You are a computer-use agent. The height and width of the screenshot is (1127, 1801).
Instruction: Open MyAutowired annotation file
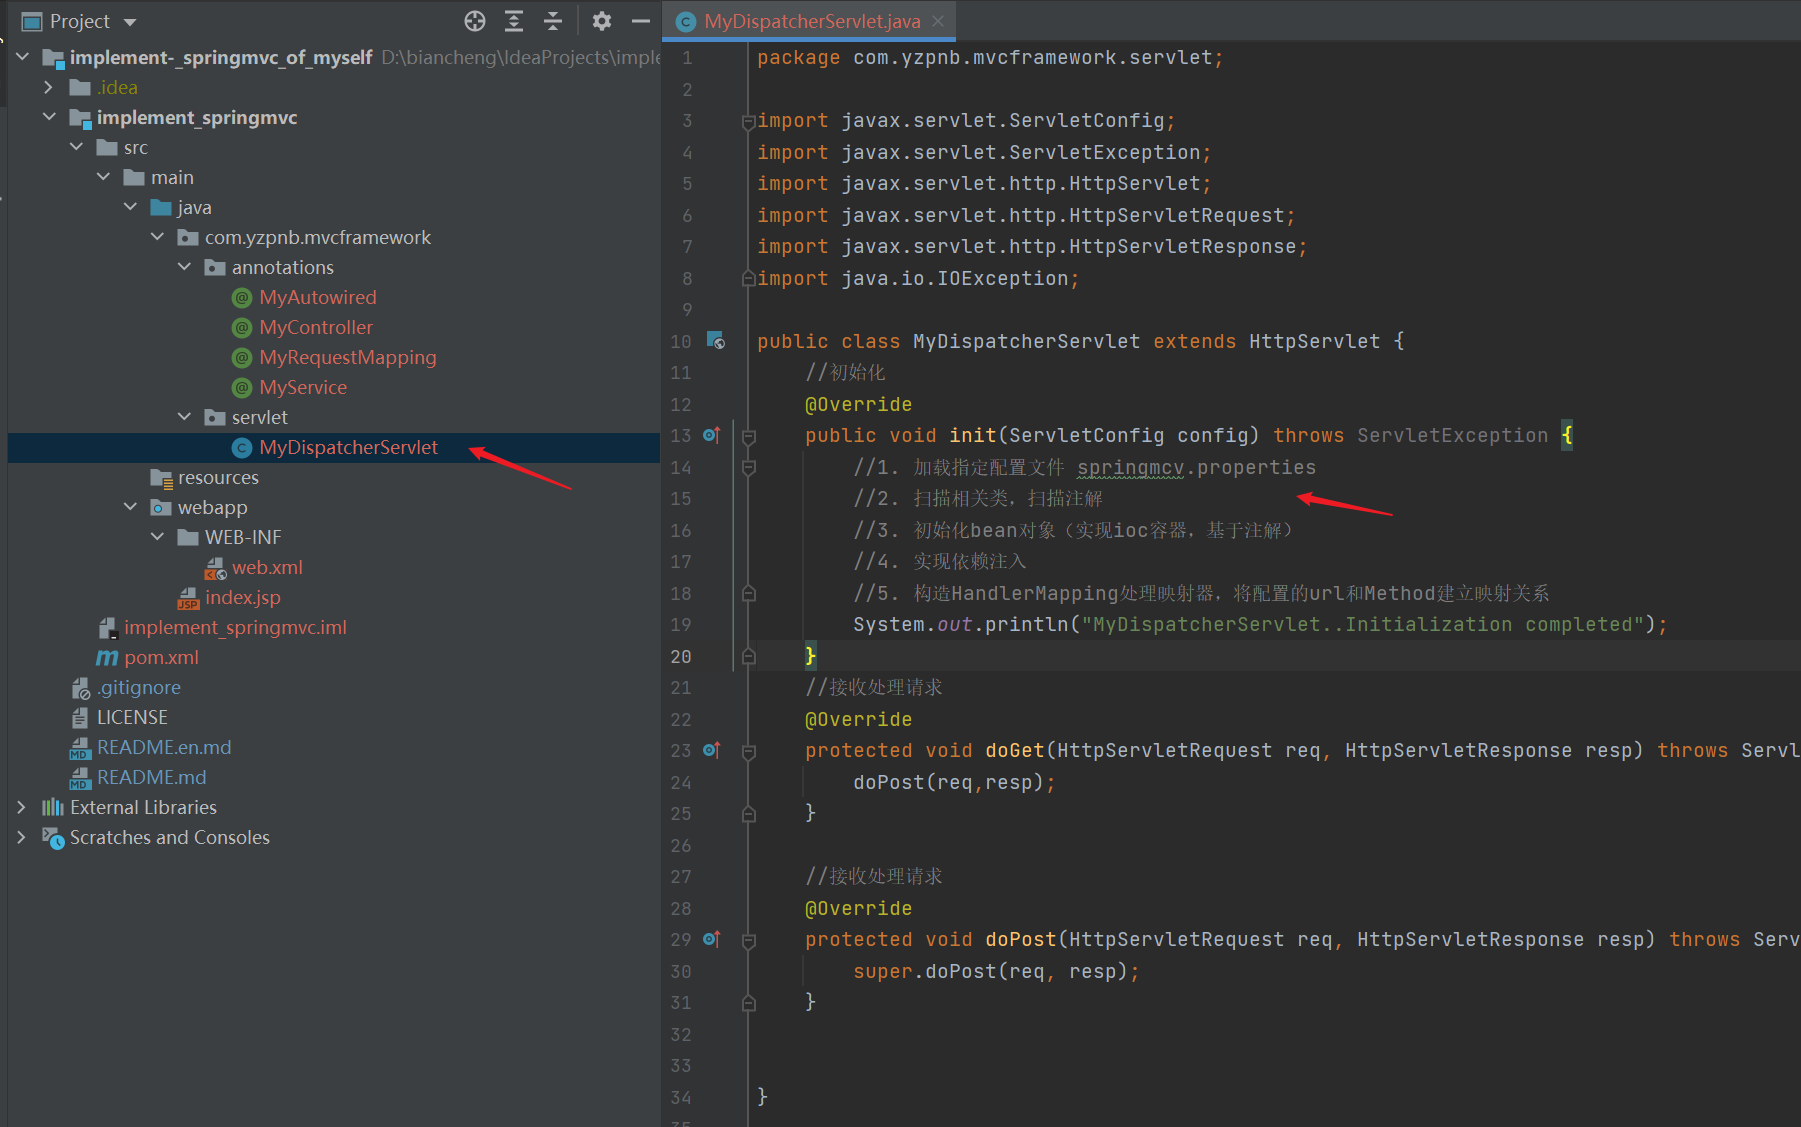pyautogui.click(x=317, y=297)
